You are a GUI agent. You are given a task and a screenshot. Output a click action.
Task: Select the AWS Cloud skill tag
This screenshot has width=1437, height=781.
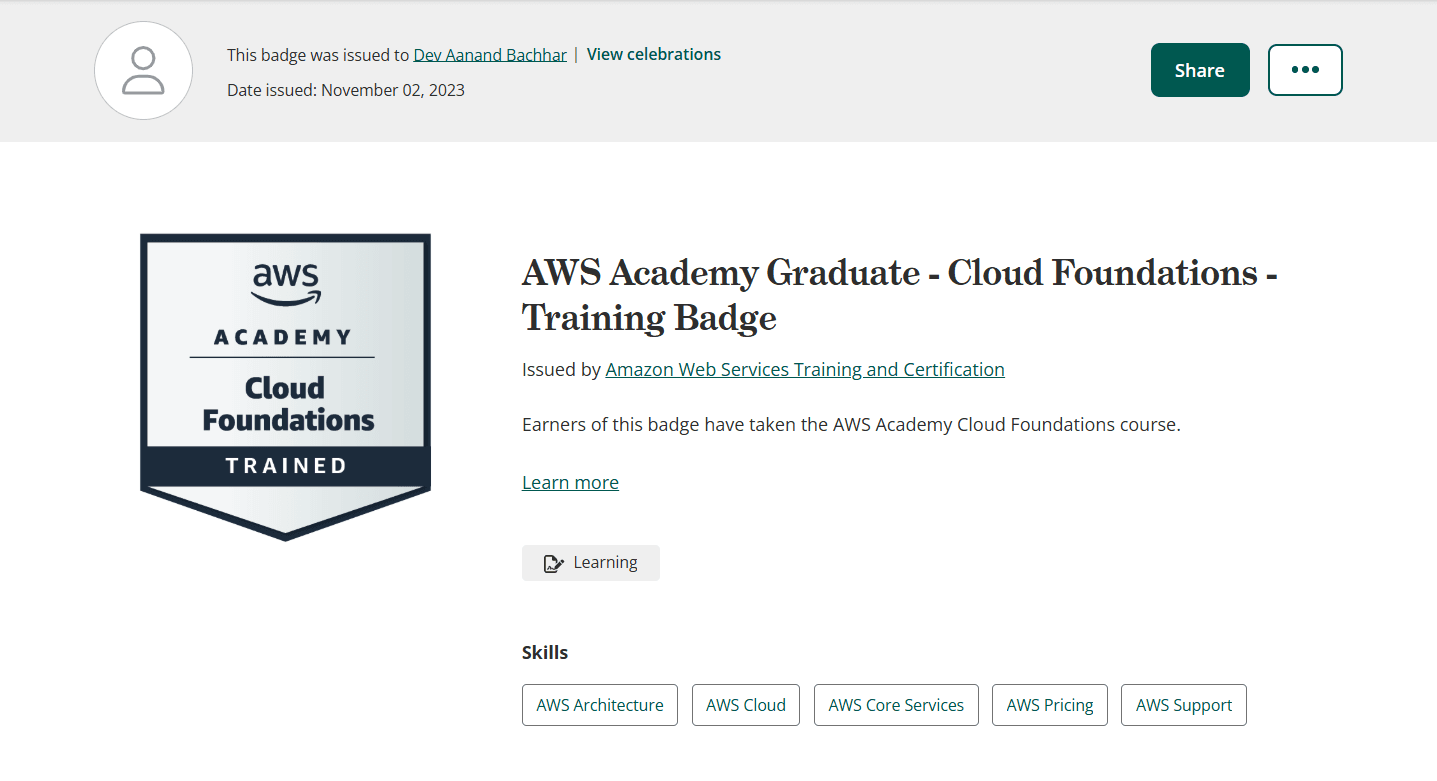point(746,705)
